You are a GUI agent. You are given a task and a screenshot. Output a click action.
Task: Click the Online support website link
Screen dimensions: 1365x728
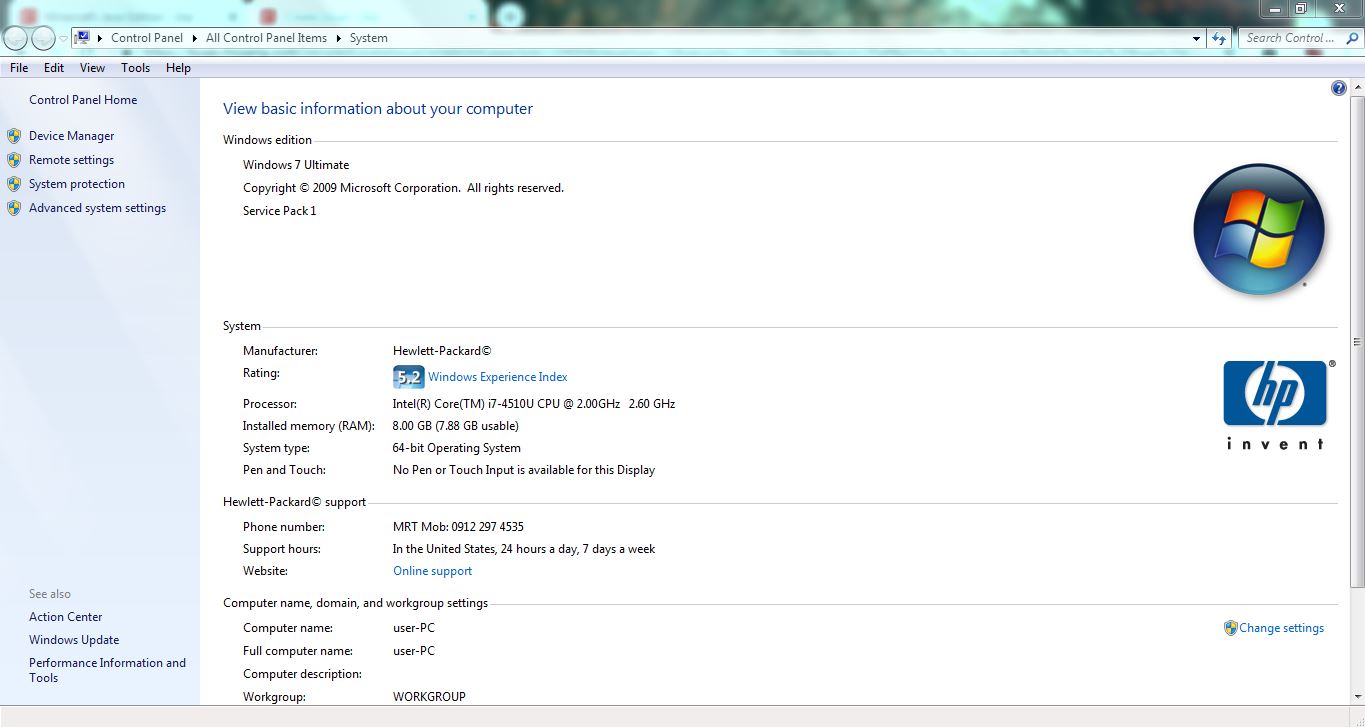point(432,571)
